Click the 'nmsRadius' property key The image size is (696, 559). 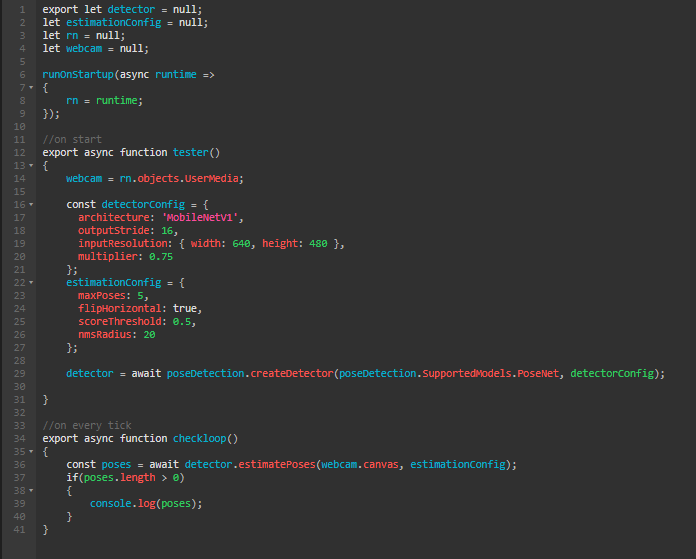click(x=105, y=334)
